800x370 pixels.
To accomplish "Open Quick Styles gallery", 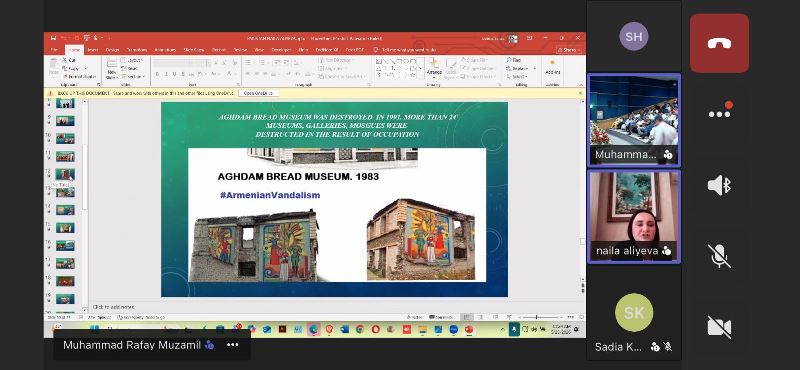I will (x=451, y=69).
